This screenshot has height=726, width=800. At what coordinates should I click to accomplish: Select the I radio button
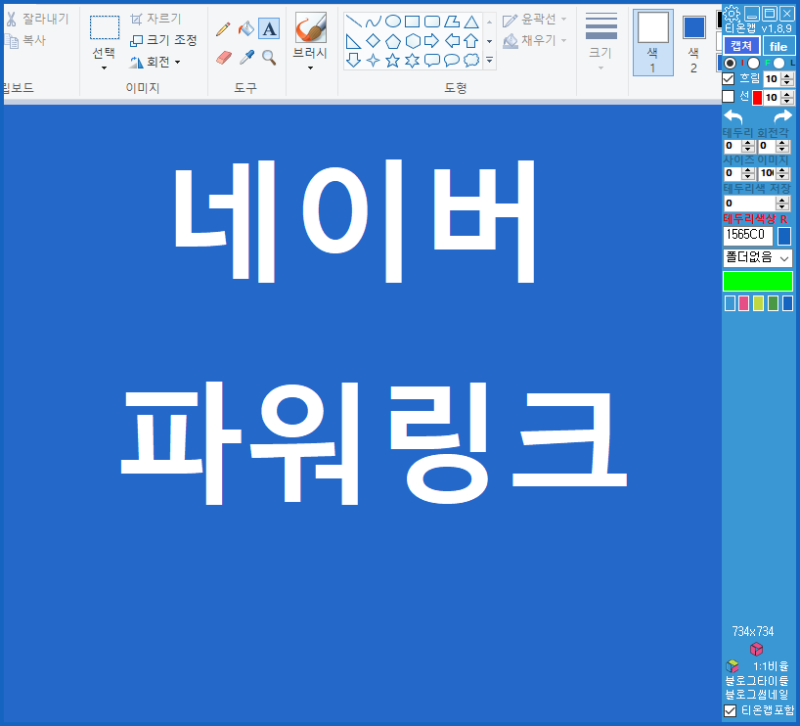point(730,63)
